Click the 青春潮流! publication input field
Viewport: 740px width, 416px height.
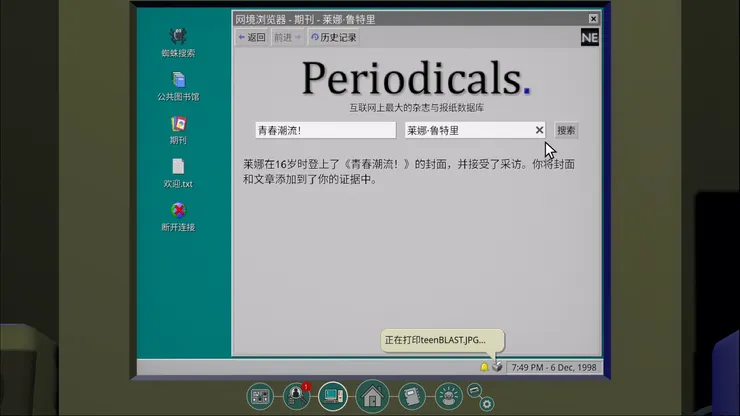coord(325,130)
